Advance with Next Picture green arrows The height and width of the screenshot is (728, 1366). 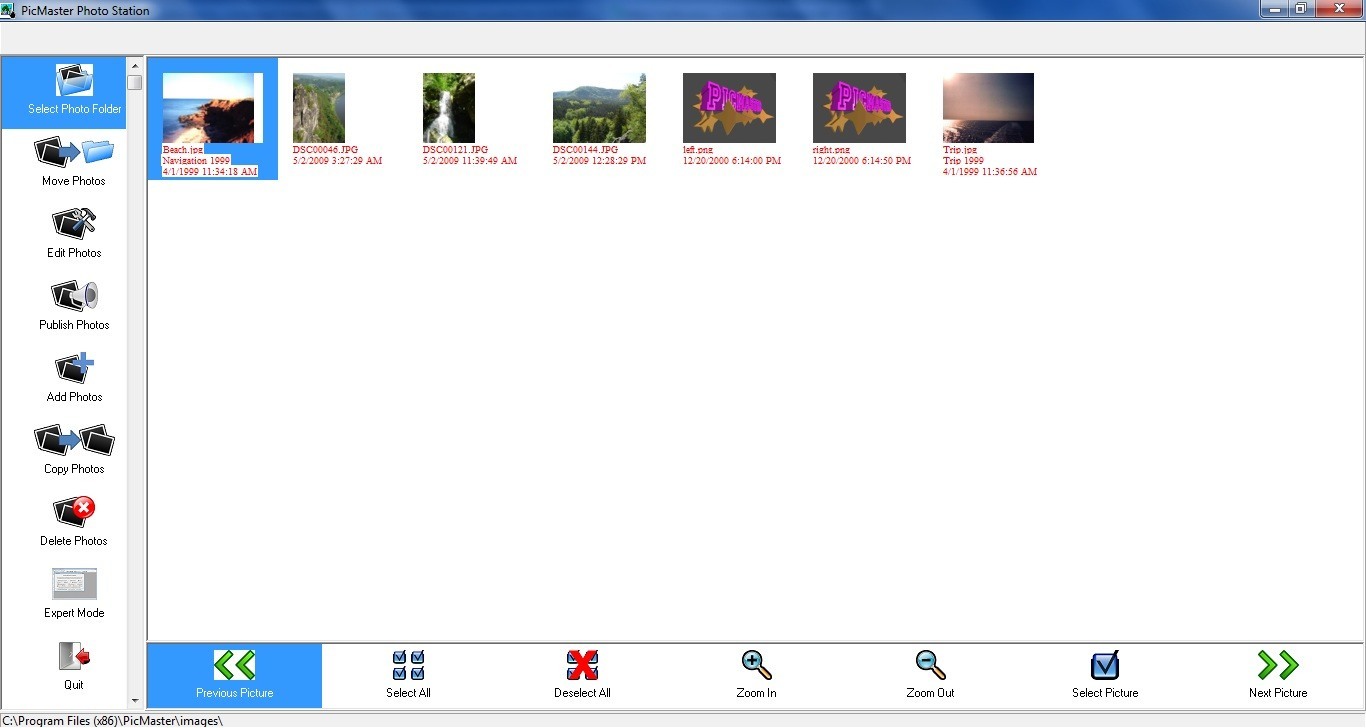coord(1278,665)
